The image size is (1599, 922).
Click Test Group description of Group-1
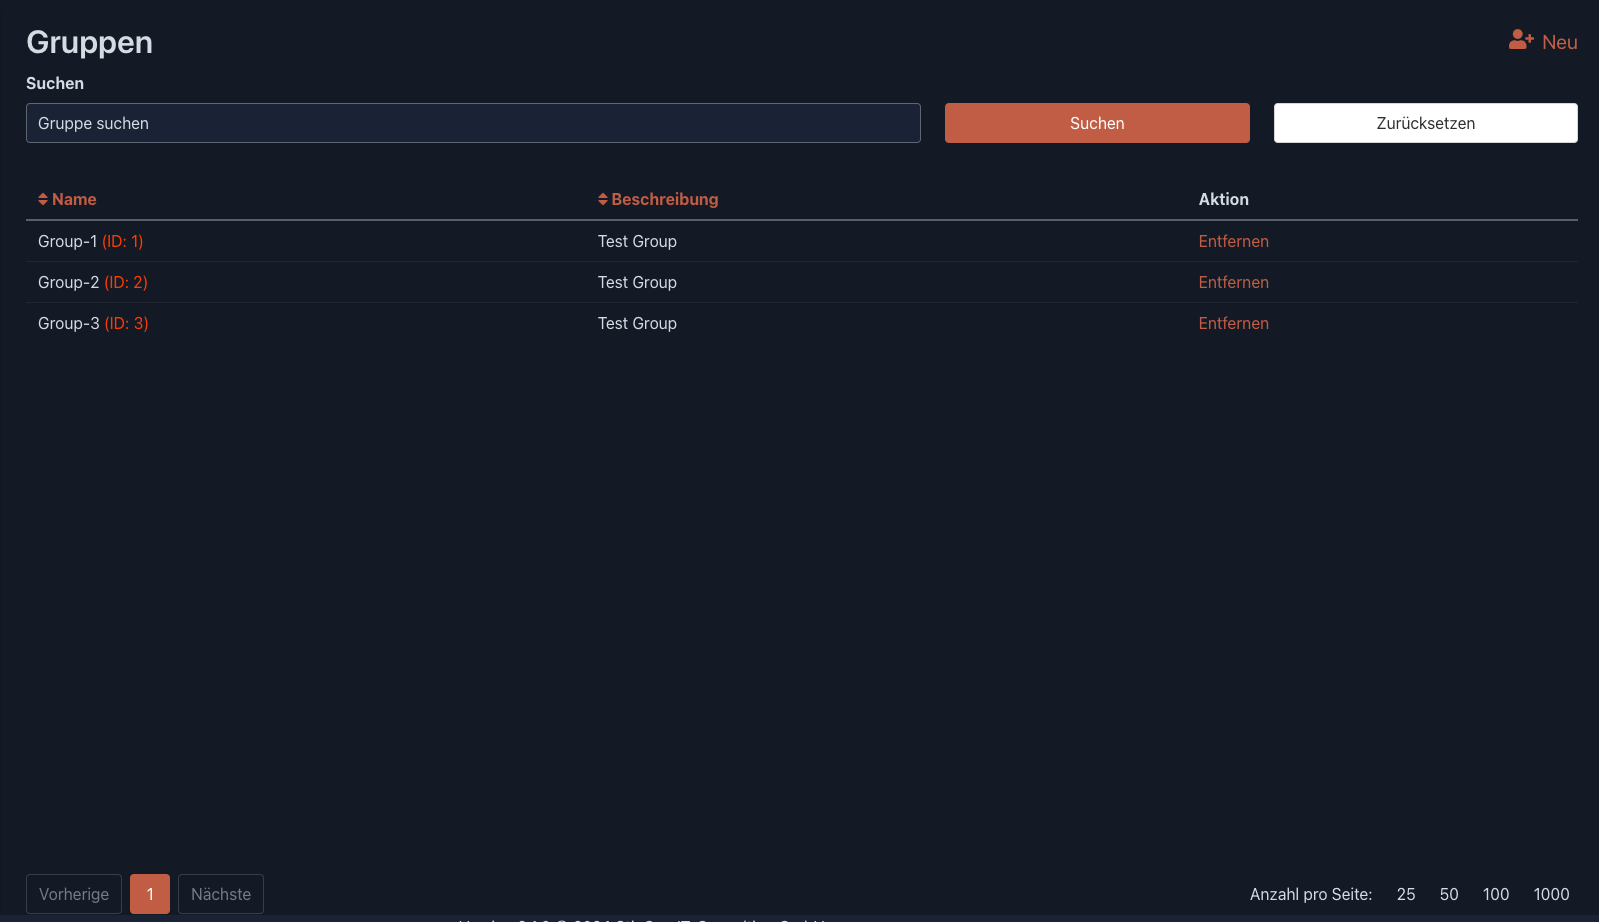pos(637,241)
